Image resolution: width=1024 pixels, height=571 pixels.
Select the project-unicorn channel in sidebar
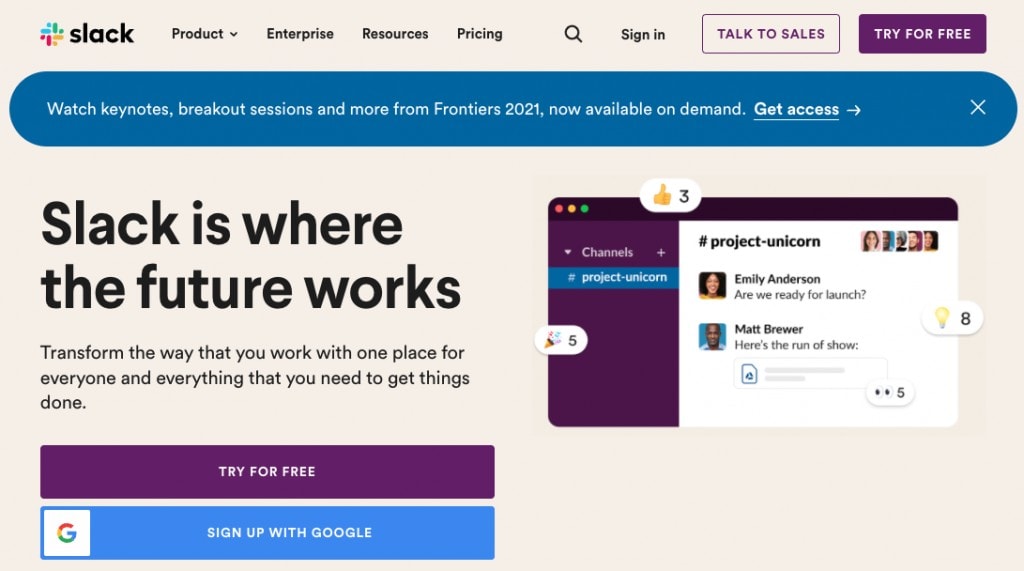click(614, 277)
